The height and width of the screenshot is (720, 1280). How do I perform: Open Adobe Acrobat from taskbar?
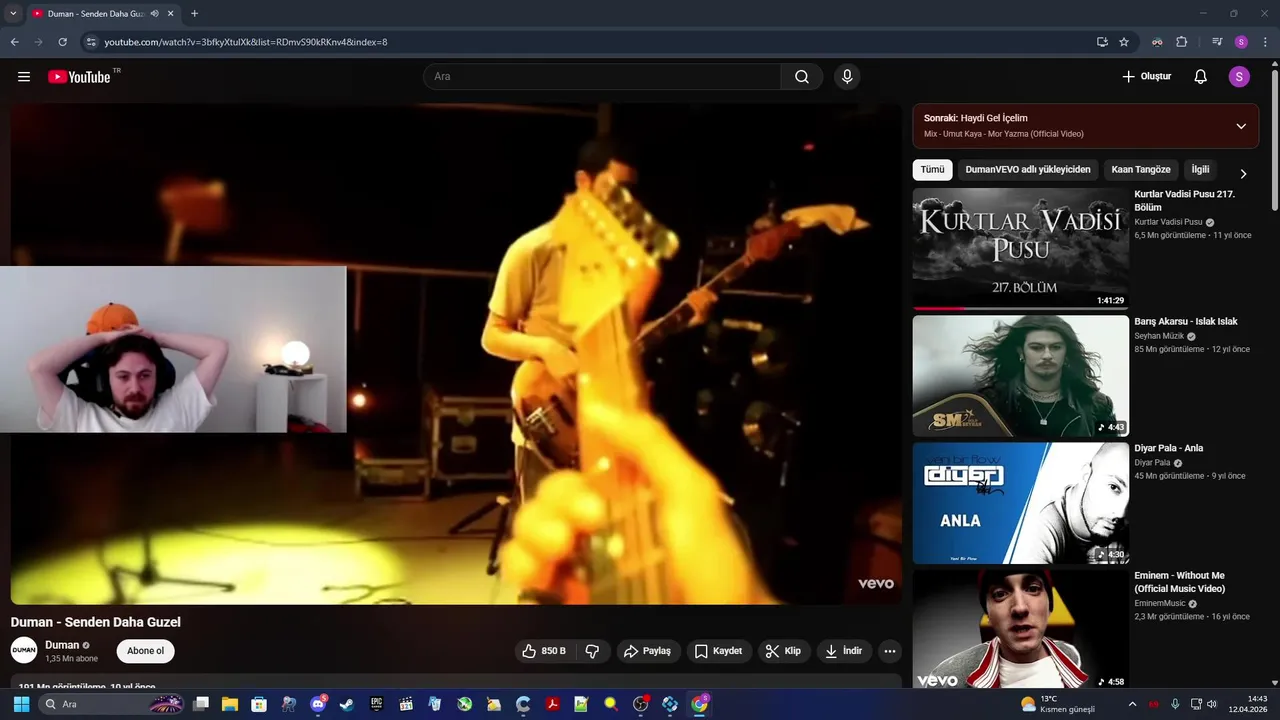(552, 704)
